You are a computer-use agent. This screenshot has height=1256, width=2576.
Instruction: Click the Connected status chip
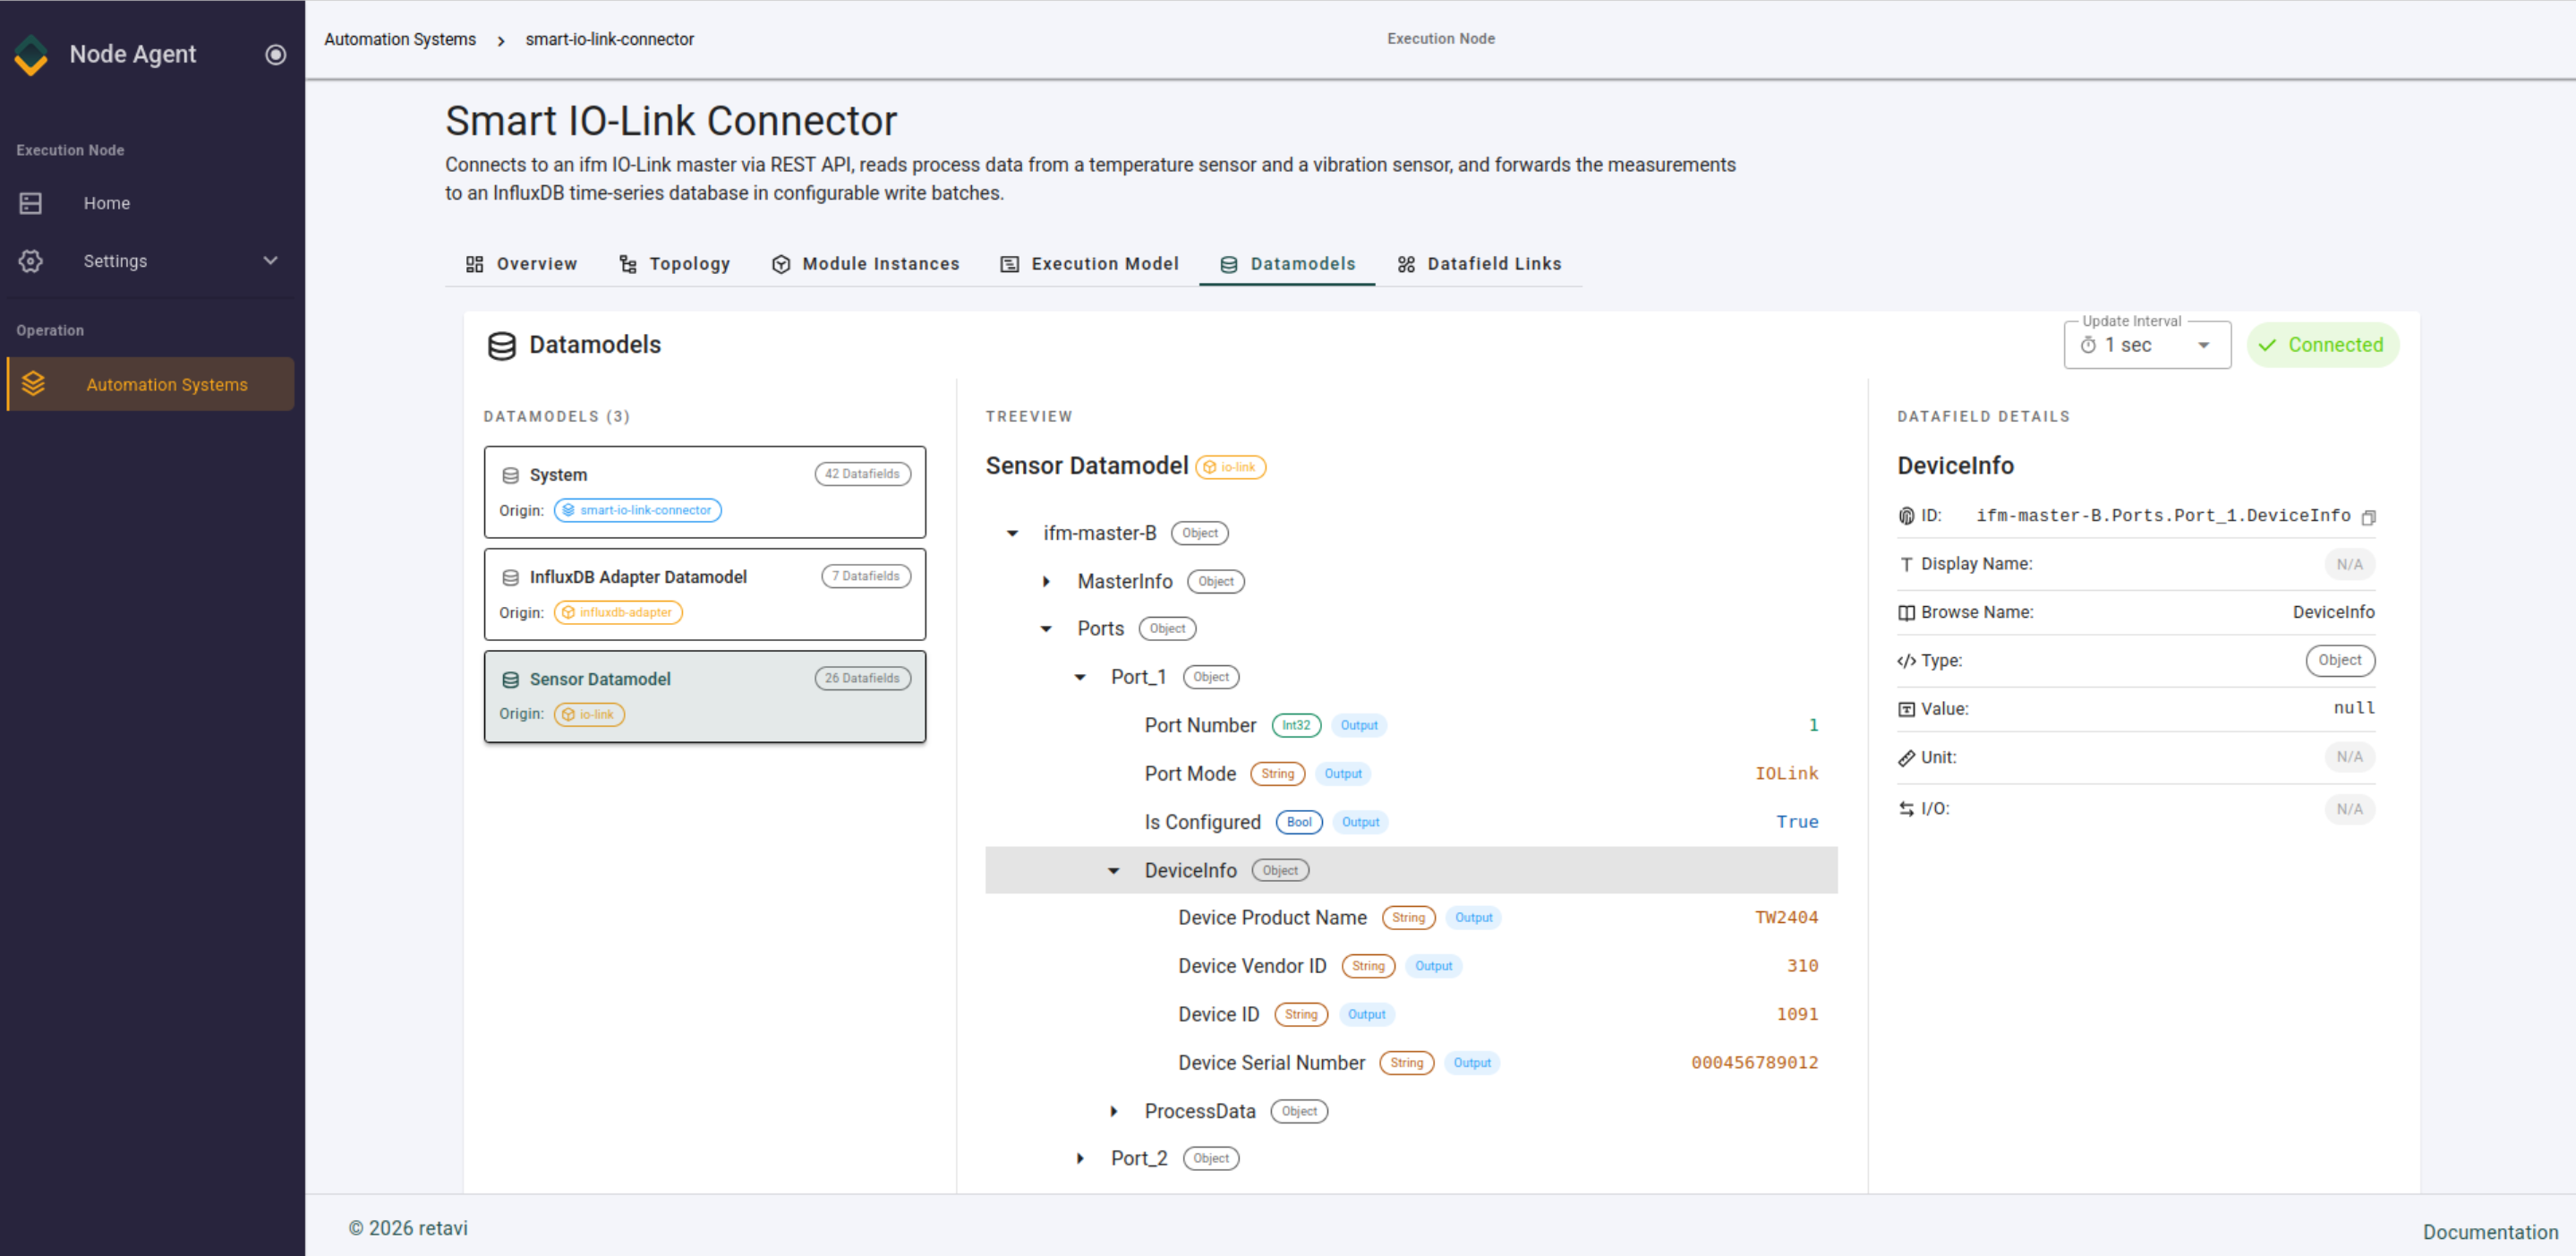(x=2322, y=345)
